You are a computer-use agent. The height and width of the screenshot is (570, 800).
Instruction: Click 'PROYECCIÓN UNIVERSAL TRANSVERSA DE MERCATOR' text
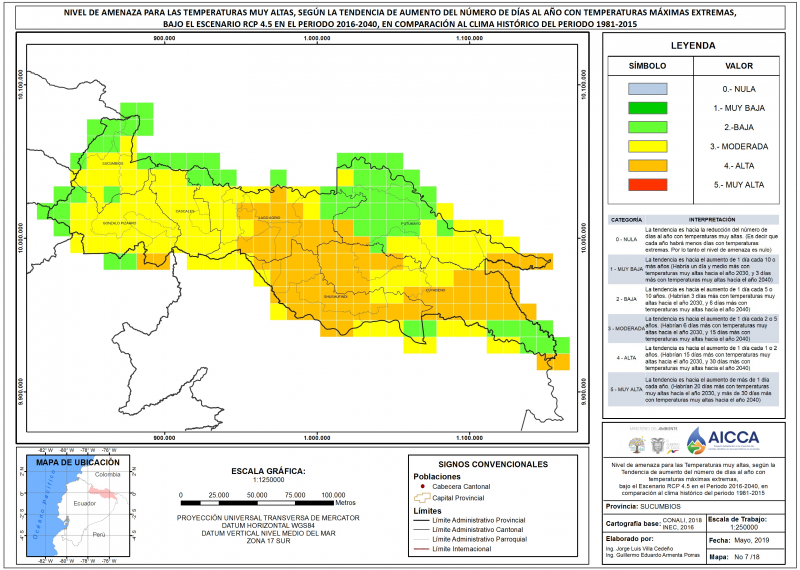(x=268, y=518)
